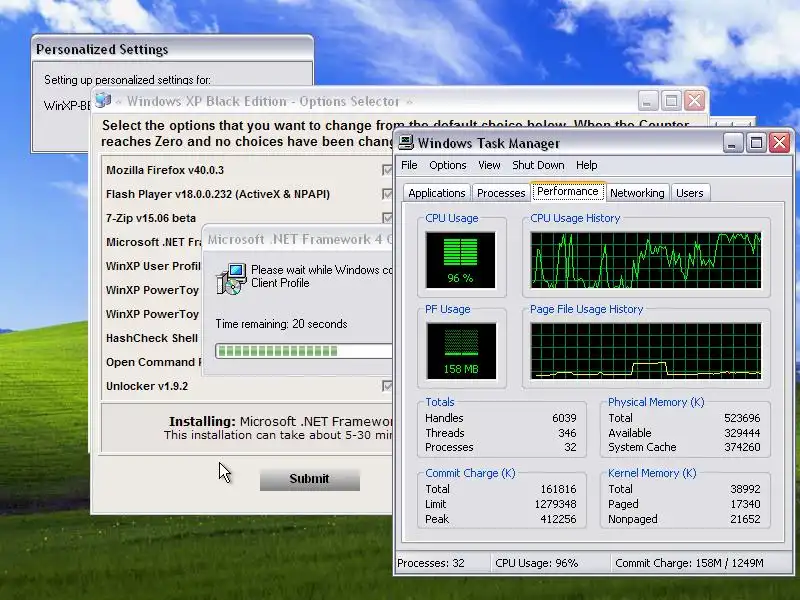
Task: Open the File menu in Task Manager
Action: coord(409,165)
